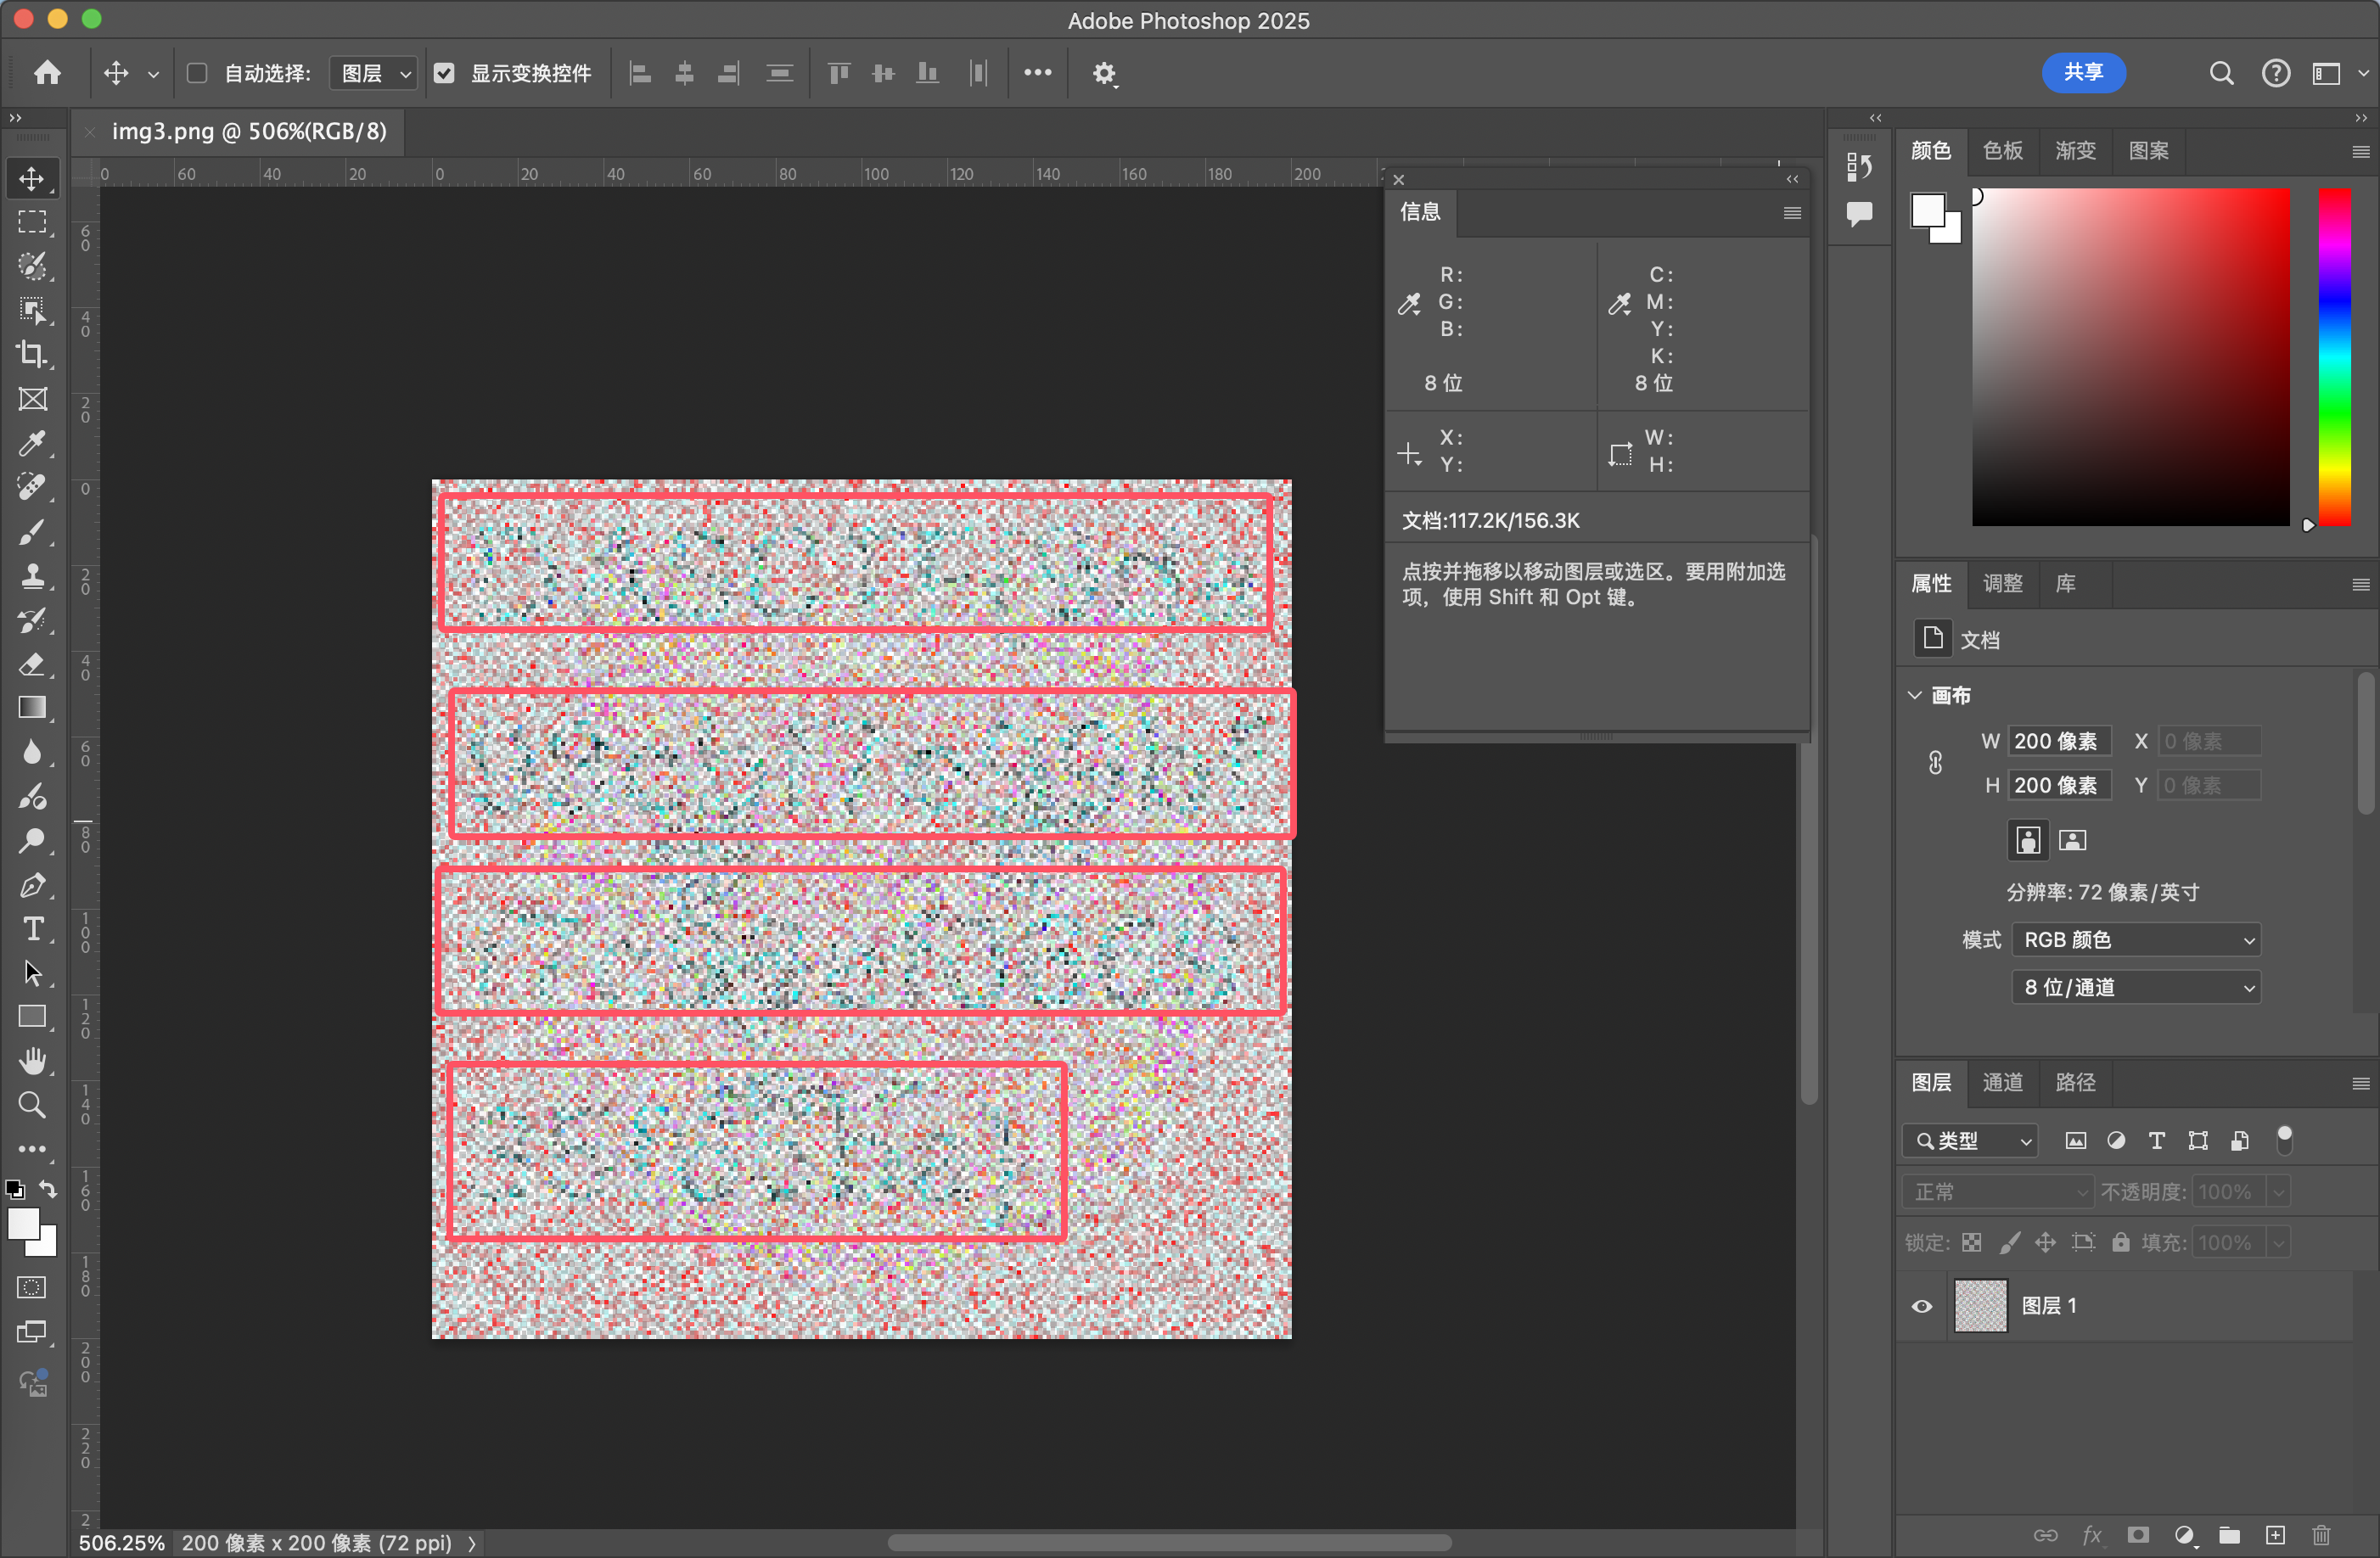
Task: Select the Zoom tool
Action: coord(32,1105)
